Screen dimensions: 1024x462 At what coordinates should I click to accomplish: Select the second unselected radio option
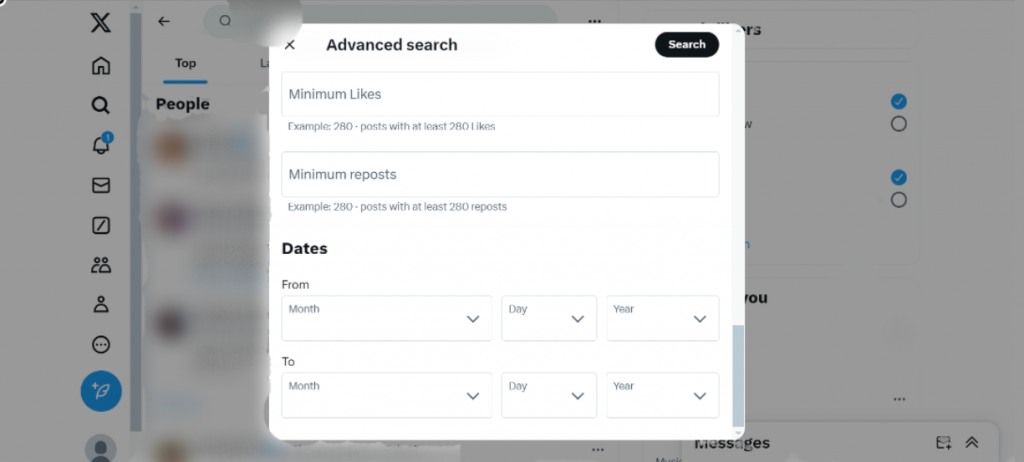pos(898,200)
